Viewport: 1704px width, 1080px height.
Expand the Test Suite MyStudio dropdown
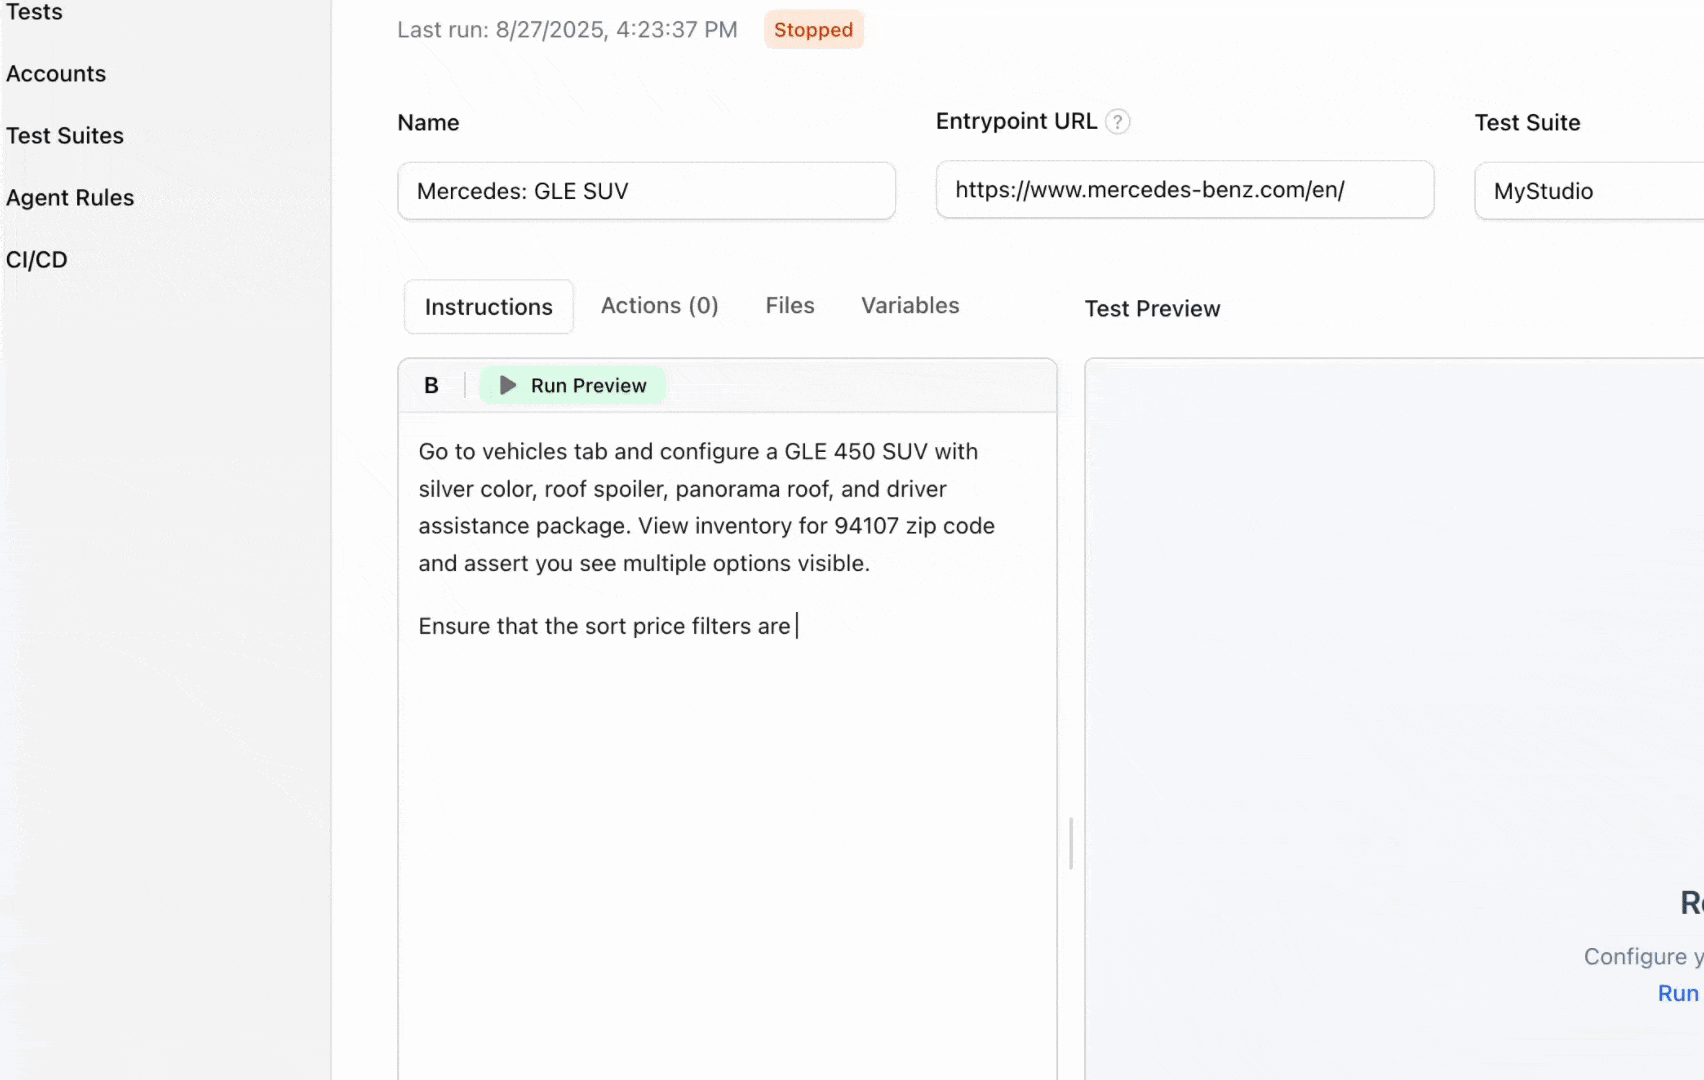(1588, 191)
